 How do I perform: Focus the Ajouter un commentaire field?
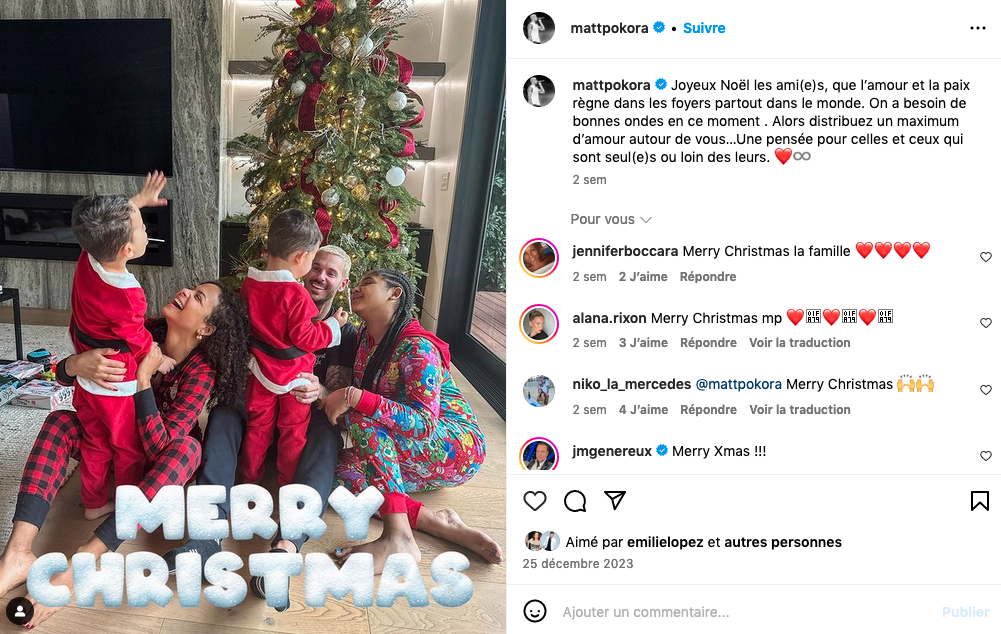coord(747,612)
